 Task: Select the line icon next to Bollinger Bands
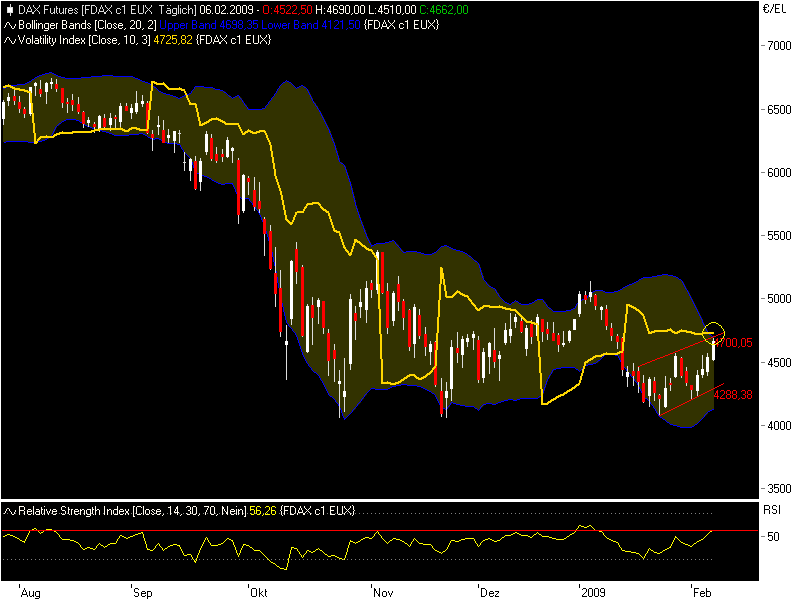click(x=8, y=24)
